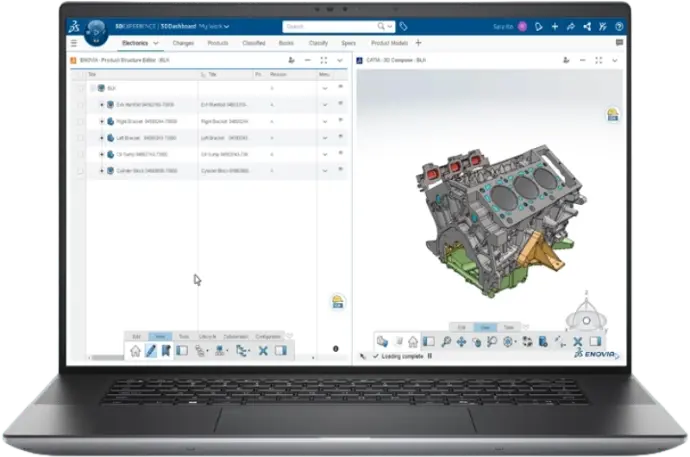Tick the checkbox for Right Bracket row
The image size is (690, 457).
click(x=80, y=121)
